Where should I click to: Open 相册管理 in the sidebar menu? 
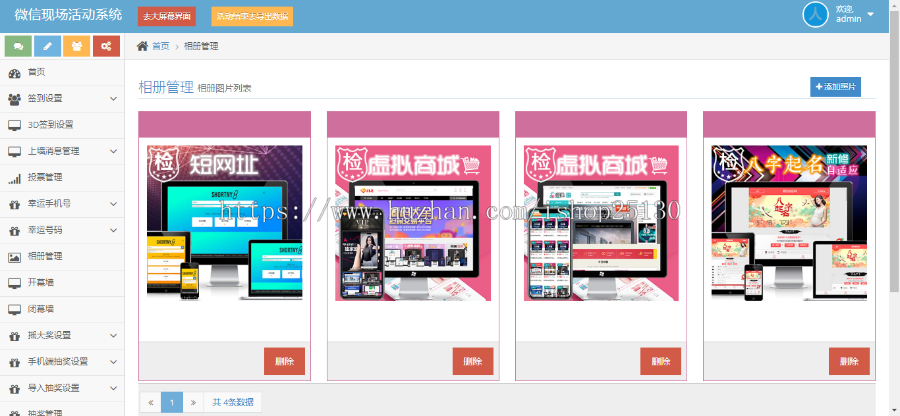(x=44, y=256)
